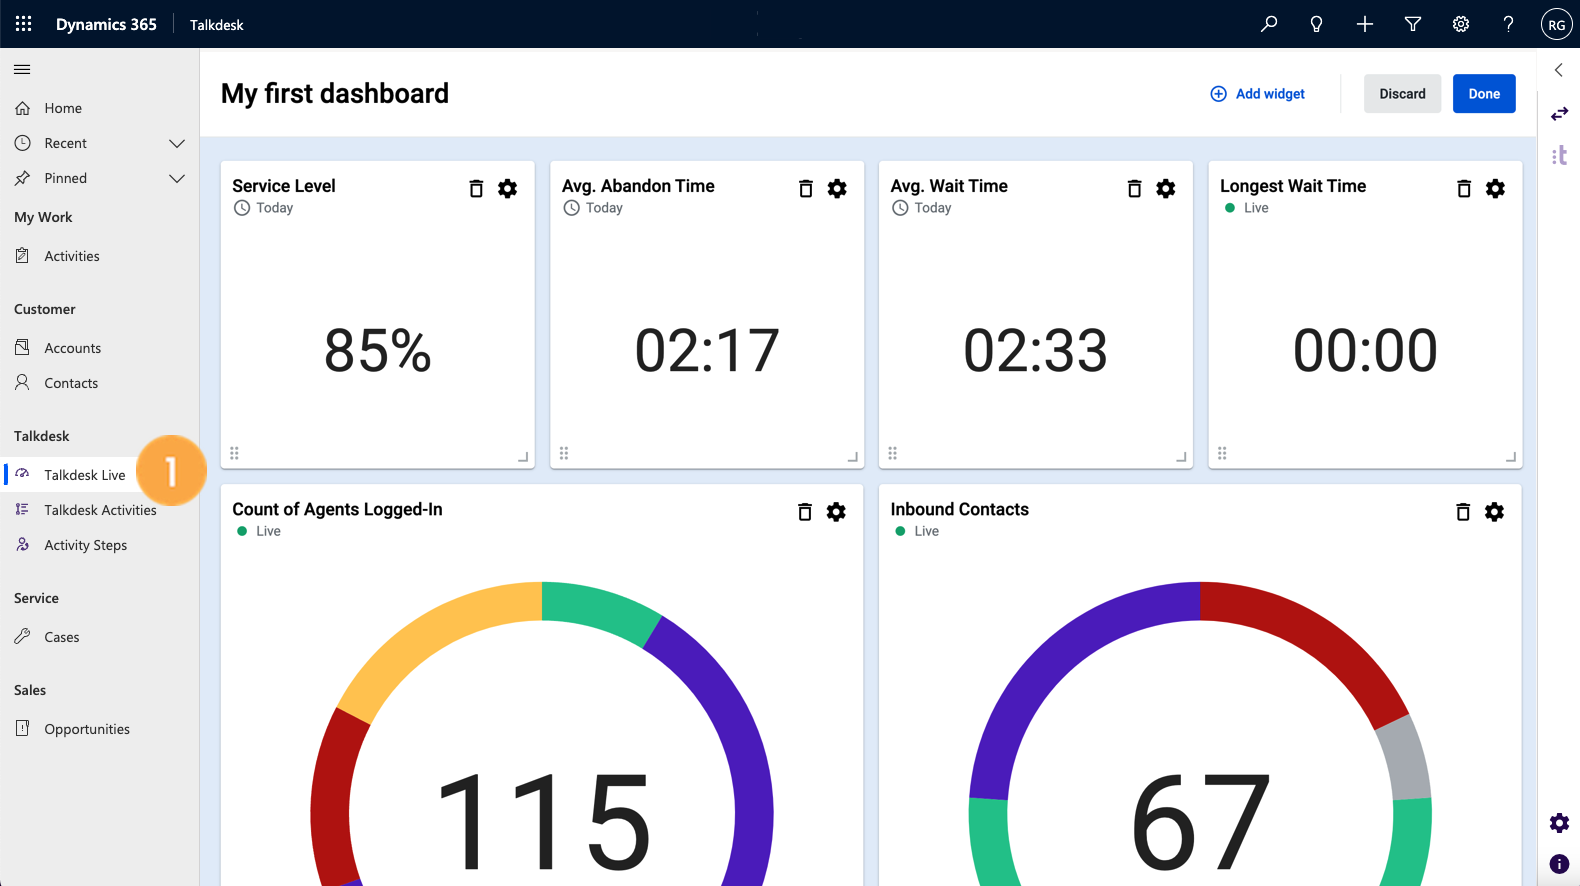Open the top bar settings gear
The height and width of the screenshot is (886, 1580).
pos(1461,24)
